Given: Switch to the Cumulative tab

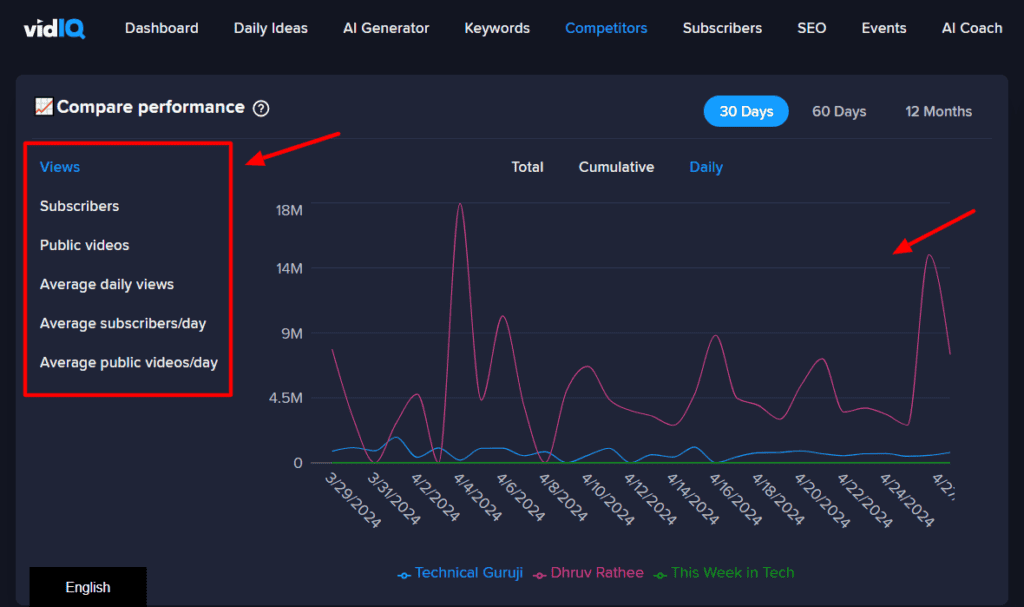Looking at the screenshot, I should pos(616,167).
